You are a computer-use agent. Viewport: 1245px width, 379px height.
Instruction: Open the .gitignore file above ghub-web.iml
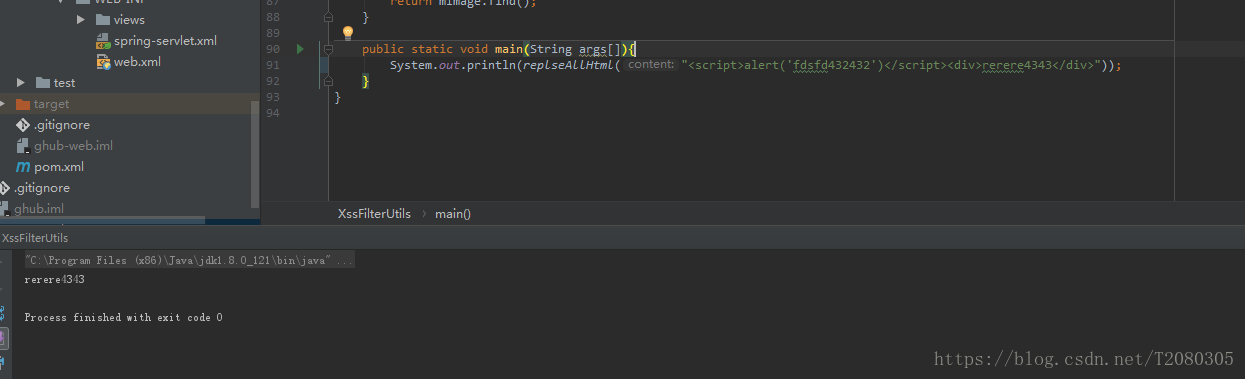point(61,125)
